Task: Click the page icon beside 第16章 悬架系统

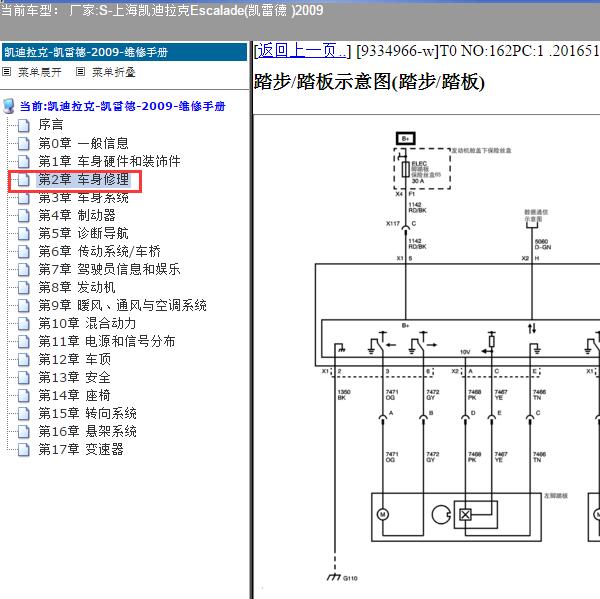Action: click(x=24, y=431)
